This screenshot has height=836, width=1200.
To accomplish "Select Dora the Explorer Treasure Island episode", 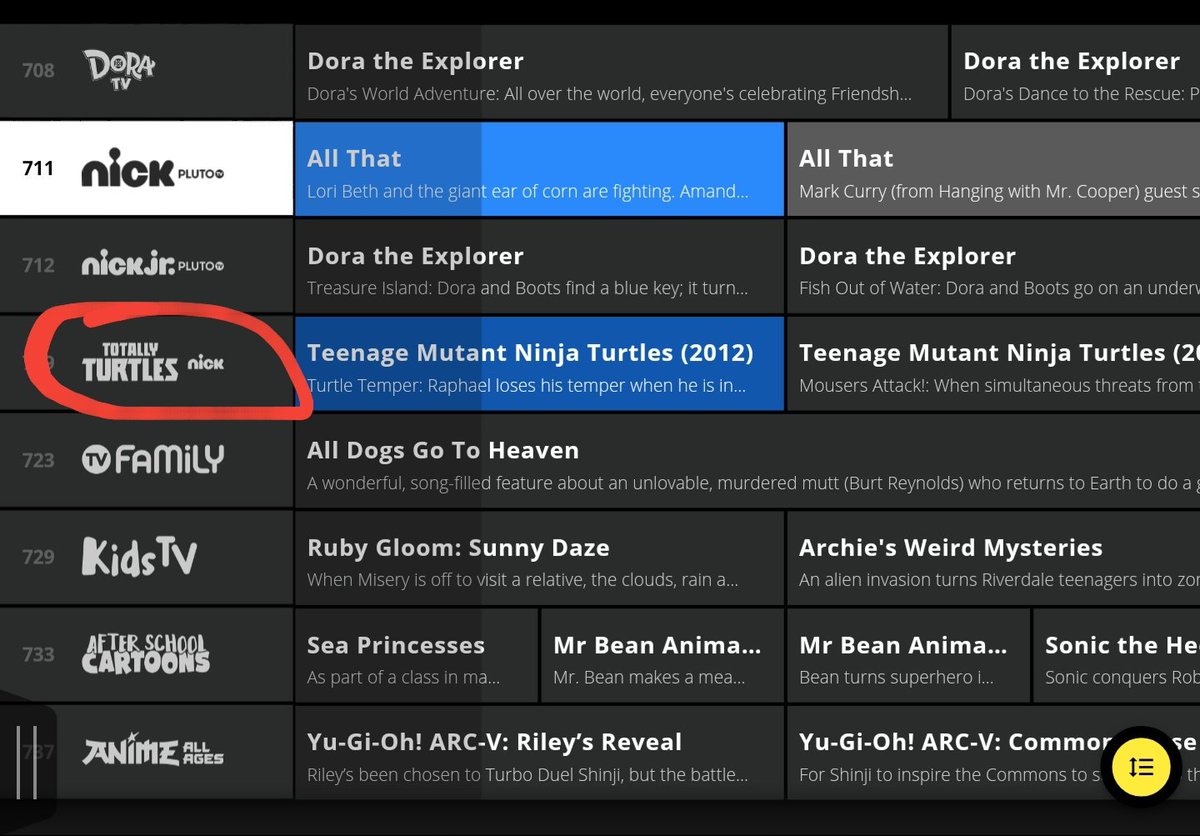I will (x=539, y=266).
